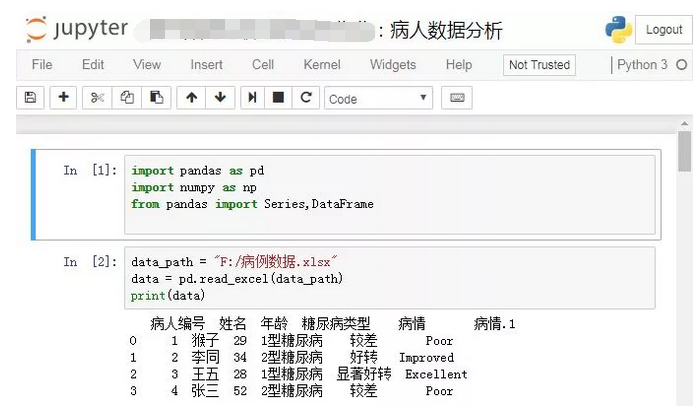699x409 pixels.
Task: Click the 年龄 column header in output
Action: coord(274,323)
